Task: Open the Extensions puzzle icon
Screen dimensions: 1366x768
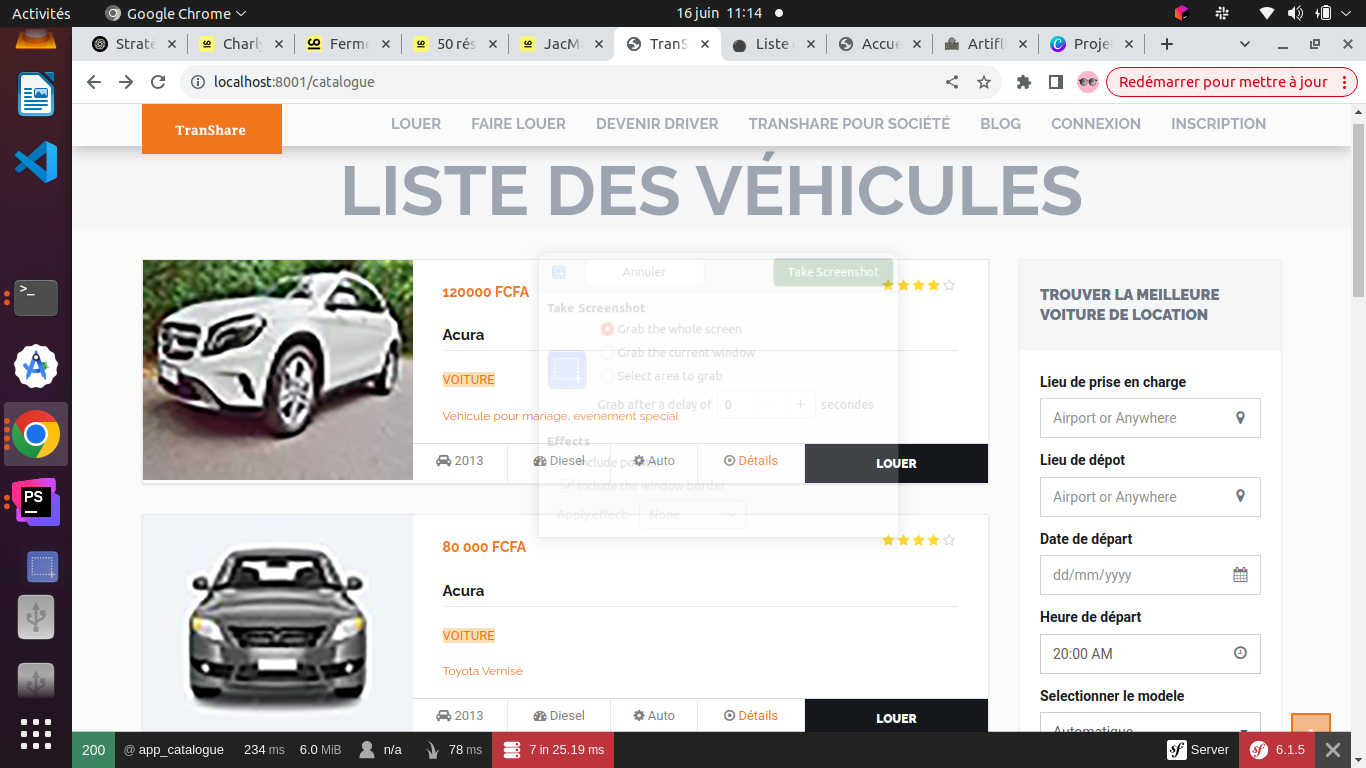Action: click(x=1024, y=82)
